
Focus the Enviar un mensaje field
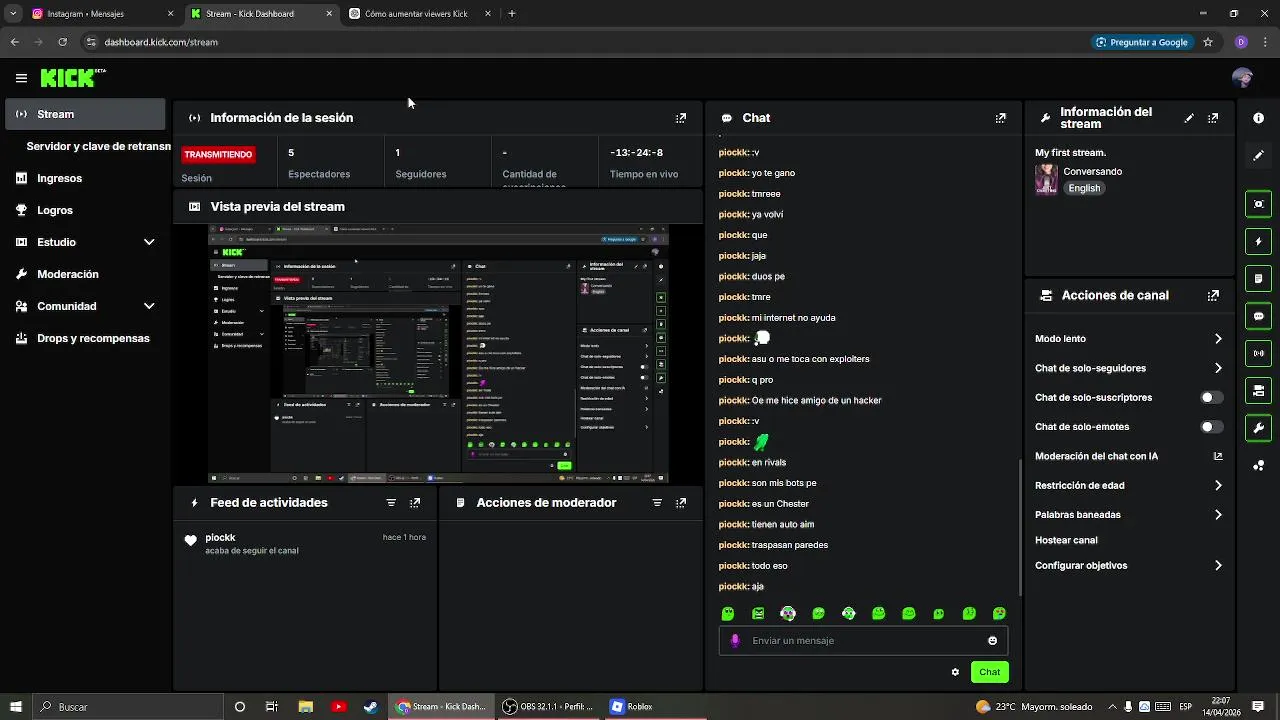[863, 641]
